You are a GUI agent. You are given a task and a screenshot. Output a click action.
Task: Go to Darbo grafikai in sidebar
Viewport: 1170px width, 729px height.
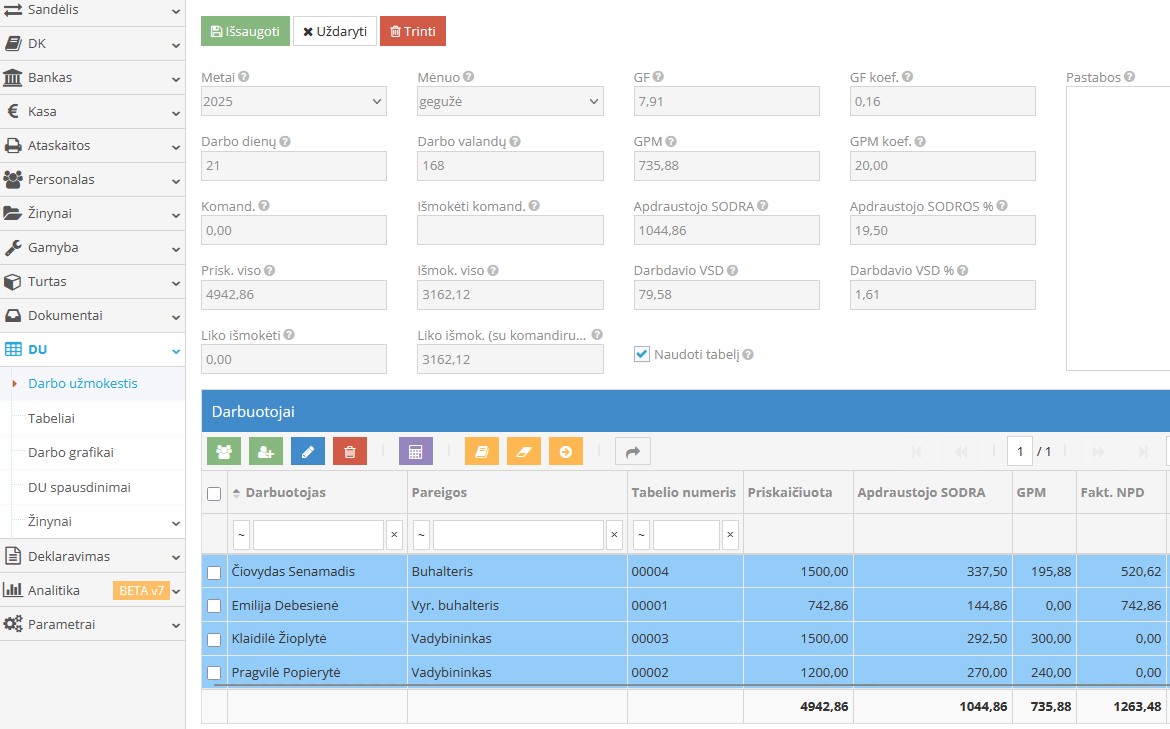click(70, 452)
